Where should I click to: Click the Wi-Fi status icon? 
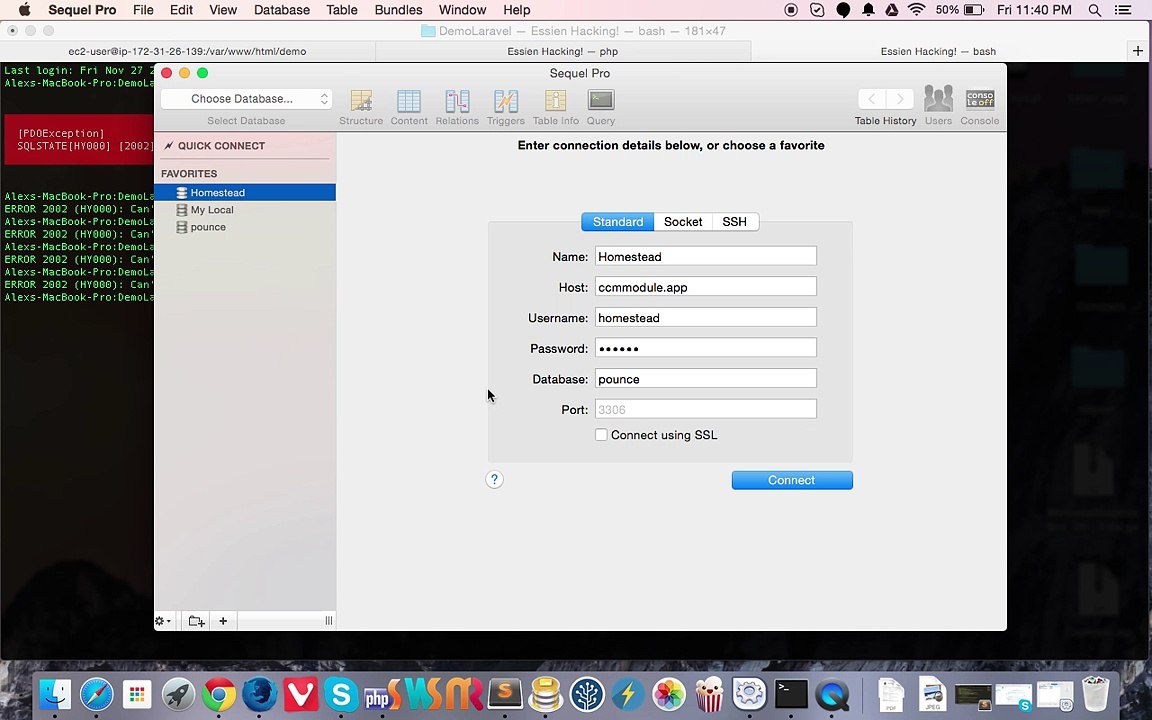pyautogui.click(x=916, y=10)
